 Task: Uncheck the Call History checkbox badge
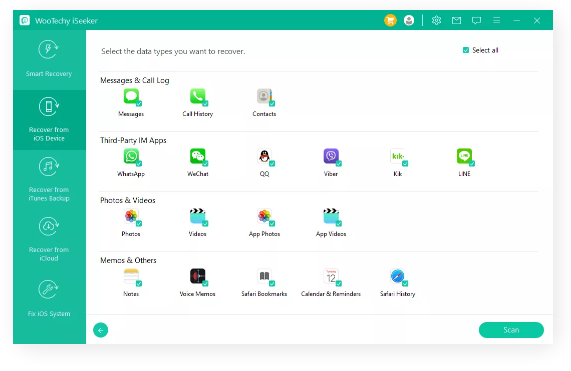(x=205, y=104)
